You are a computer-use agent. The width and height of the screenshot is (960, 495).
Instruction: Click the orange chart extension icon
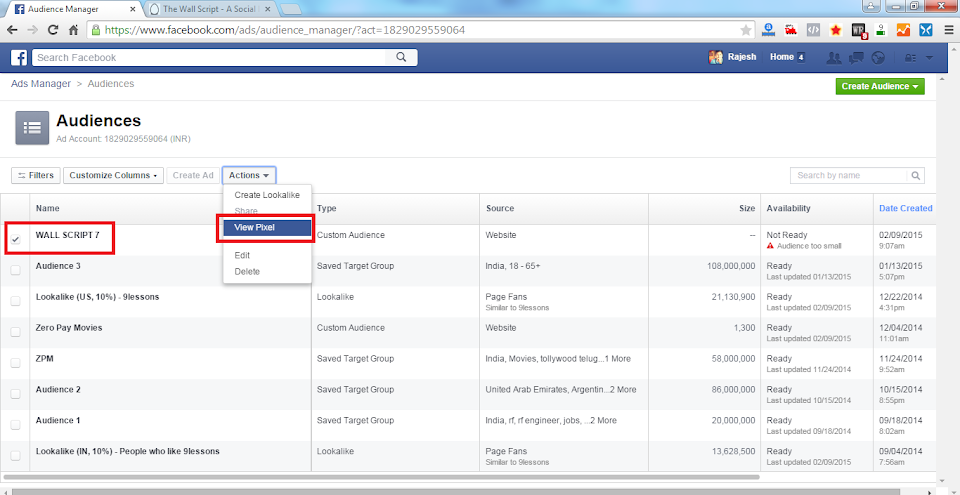click(x=903, y=29)
